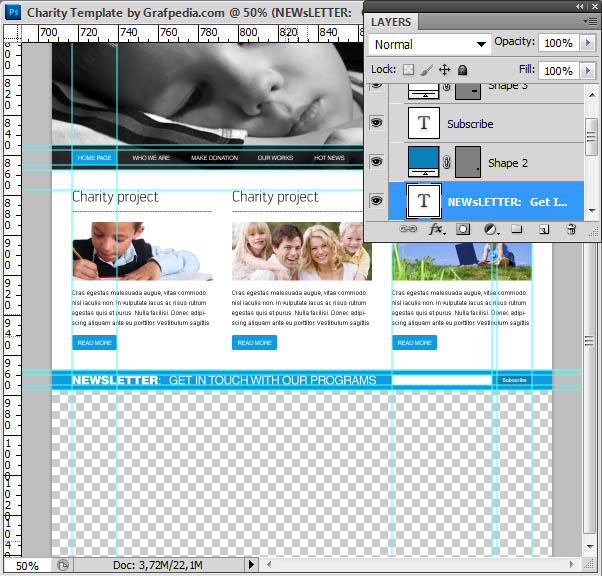Click MAKE DONATION nav item
This screenshot has height=576, width=602.
tap(214, 158)
